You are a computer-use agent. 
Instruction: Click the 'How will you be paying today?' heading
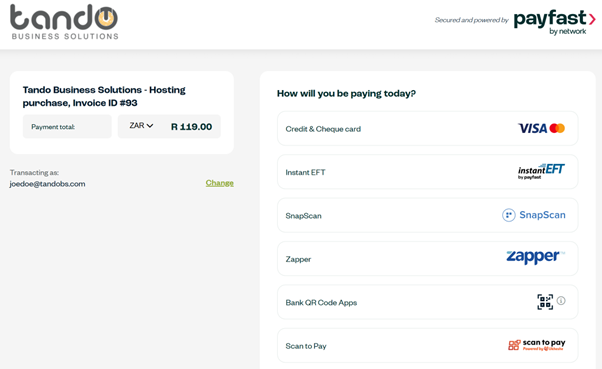coord(346,94)
